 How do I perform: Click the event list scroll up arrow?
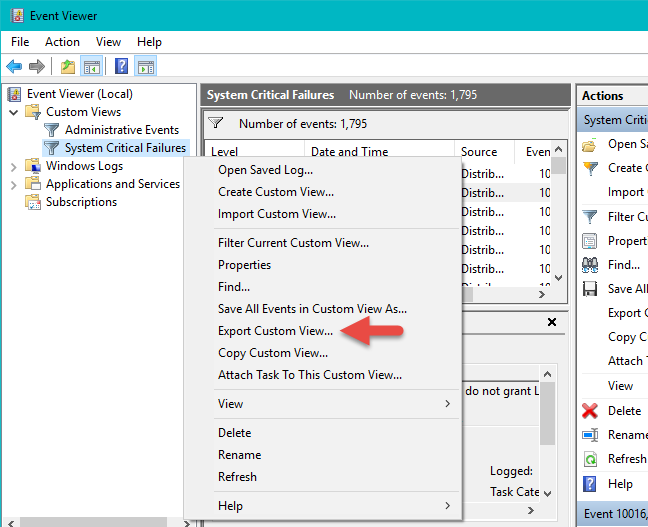coord(558,149)
